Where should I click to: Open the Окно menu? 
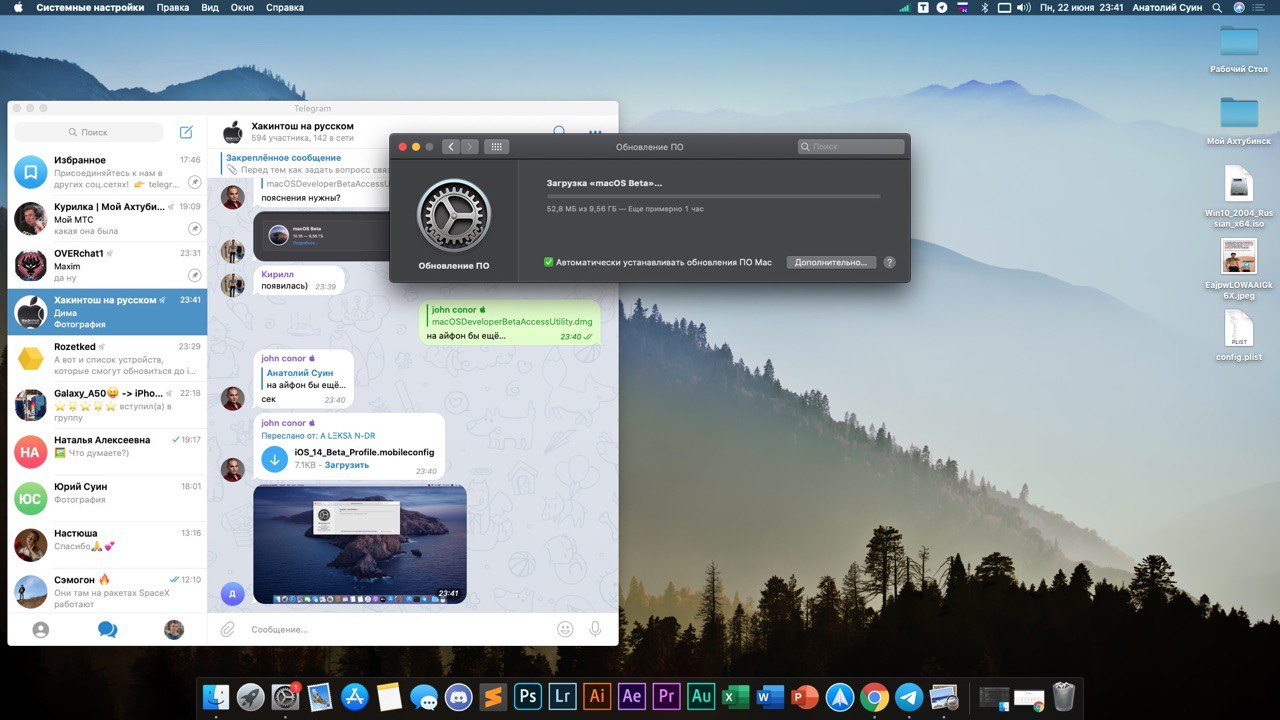click(x=242, y=7)
